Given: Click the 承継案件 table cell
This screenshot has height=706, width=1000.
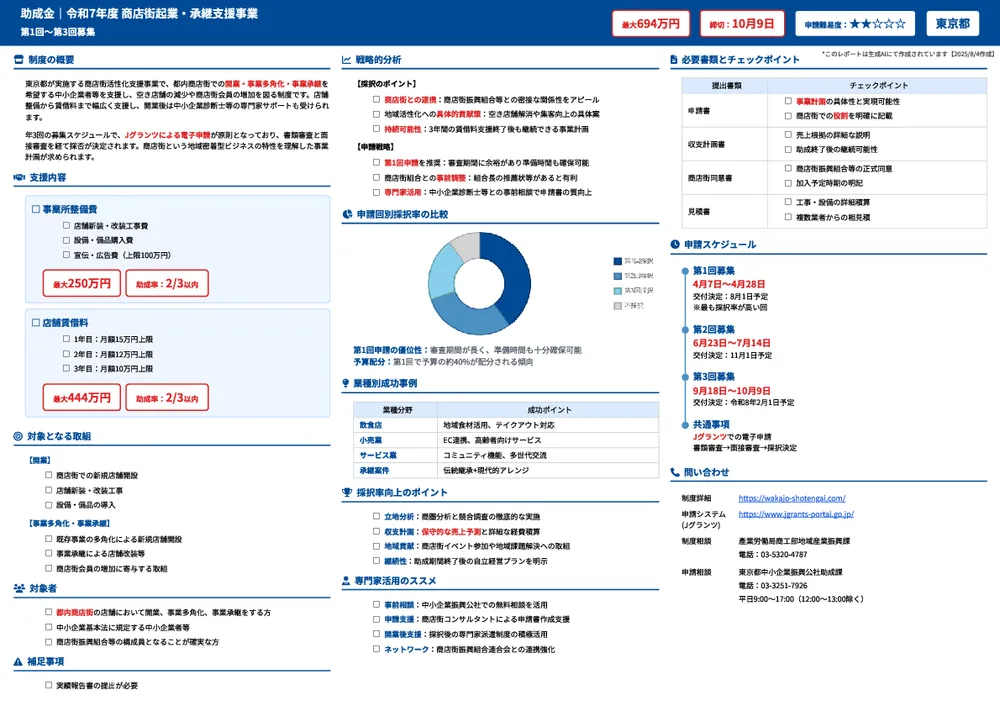Looking at the screenshot, I should click(395, 471).
